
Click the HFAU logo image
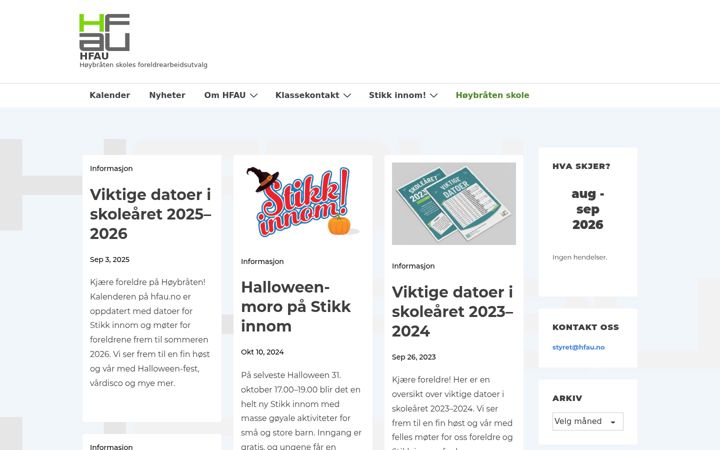[x=105, y=32]
